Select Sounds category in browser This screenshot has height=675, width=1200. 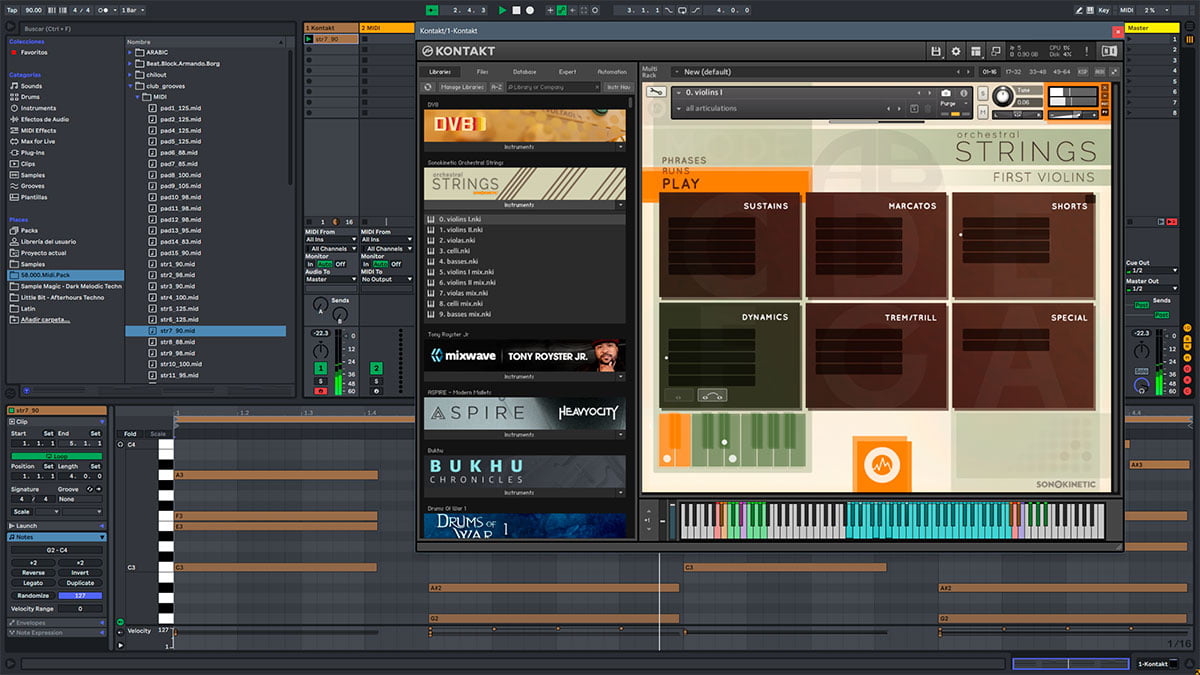pos(32,86)
